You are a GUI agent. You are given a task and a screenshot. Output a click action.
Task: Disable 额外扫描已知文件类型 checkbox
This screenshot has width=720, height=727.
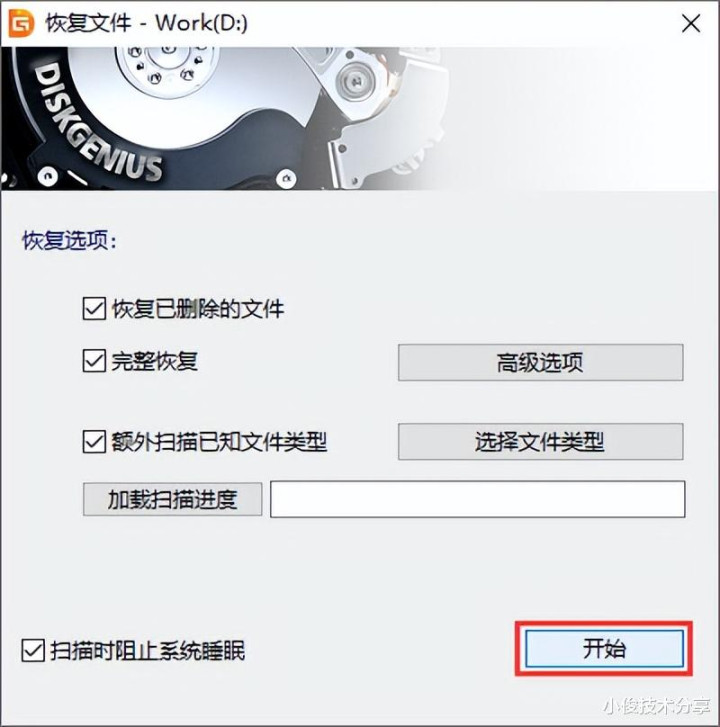94,441
